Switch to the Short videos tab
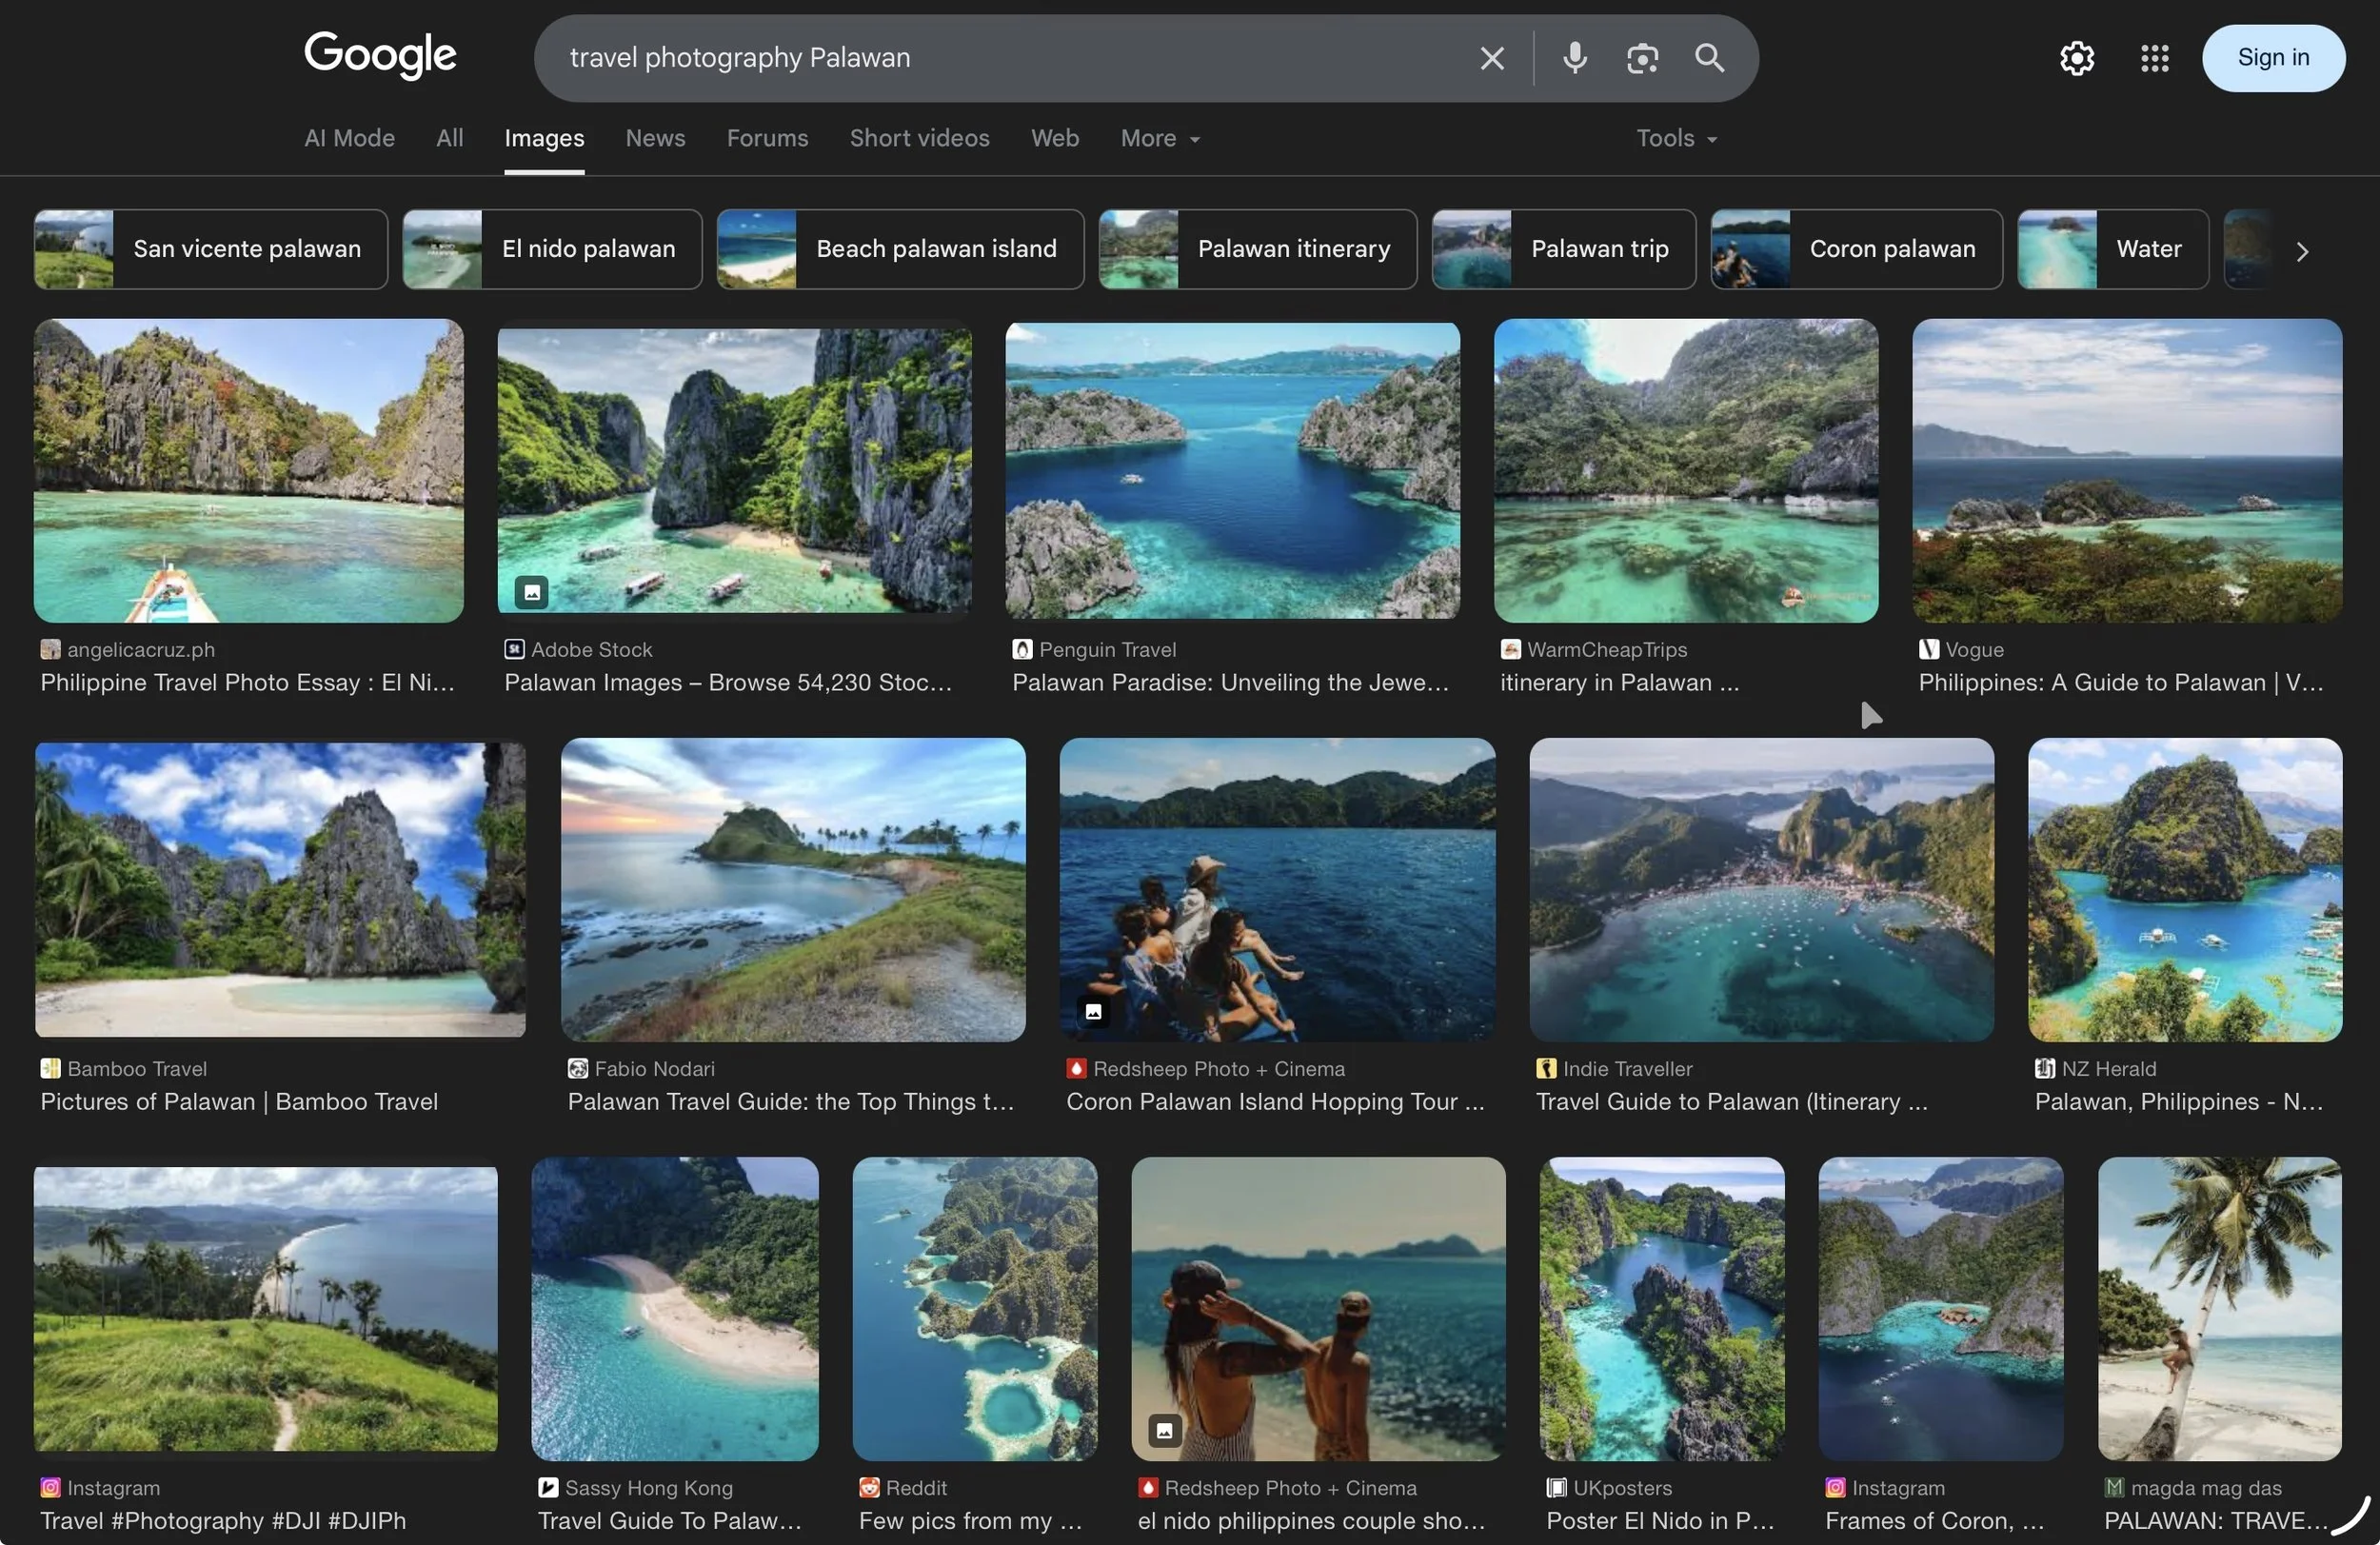2380x1545 pixels. 919,138
